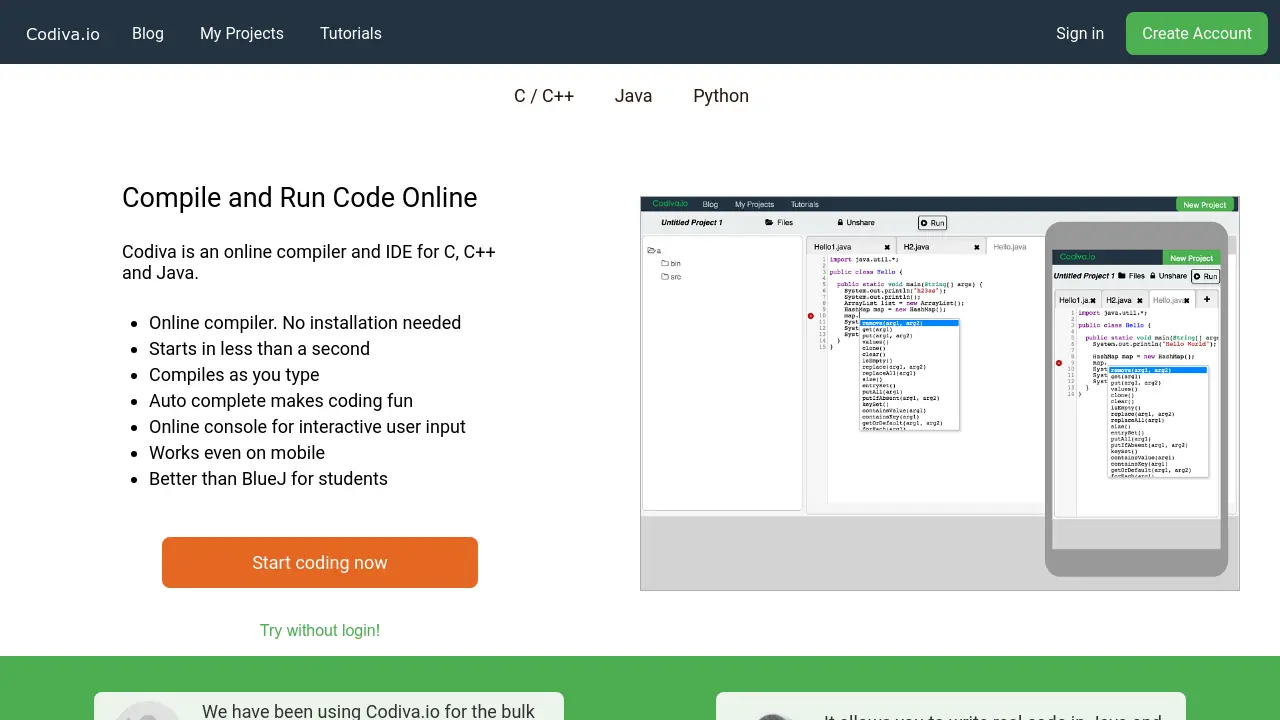Click "Starts in less than a second" bullet
Viewport: 1280px width, 720px height.
pyautogui.click(x=260, y=349)
